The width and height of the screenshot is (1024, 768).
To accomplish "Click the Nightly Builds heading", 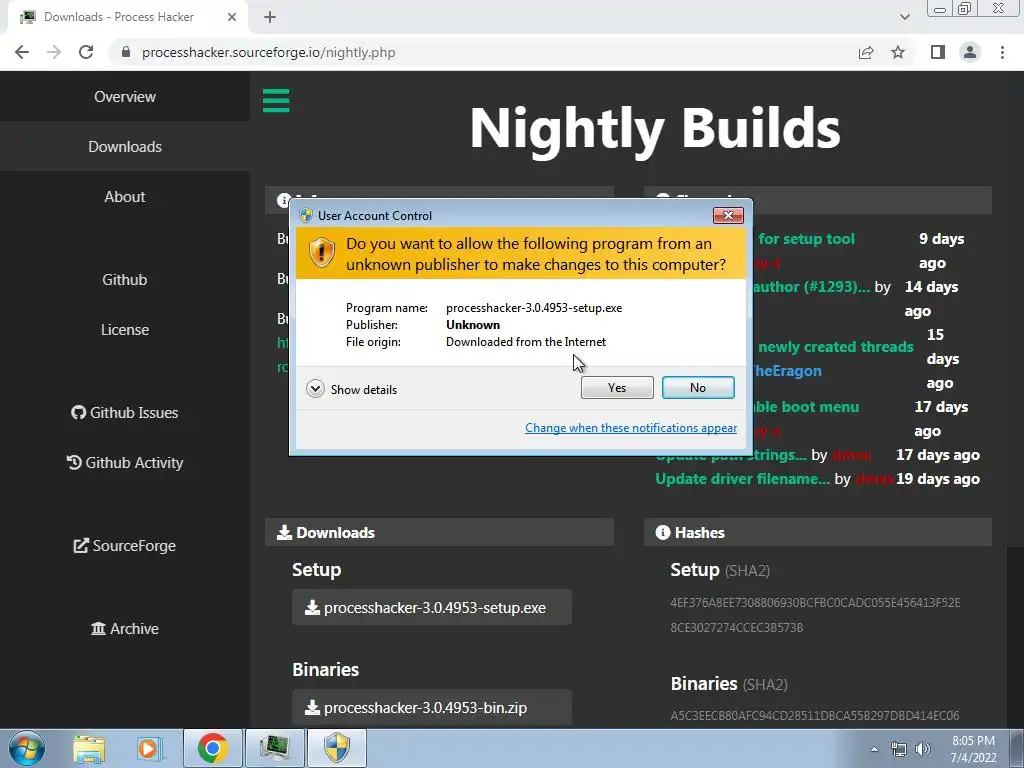I will (x=654, y=128).
